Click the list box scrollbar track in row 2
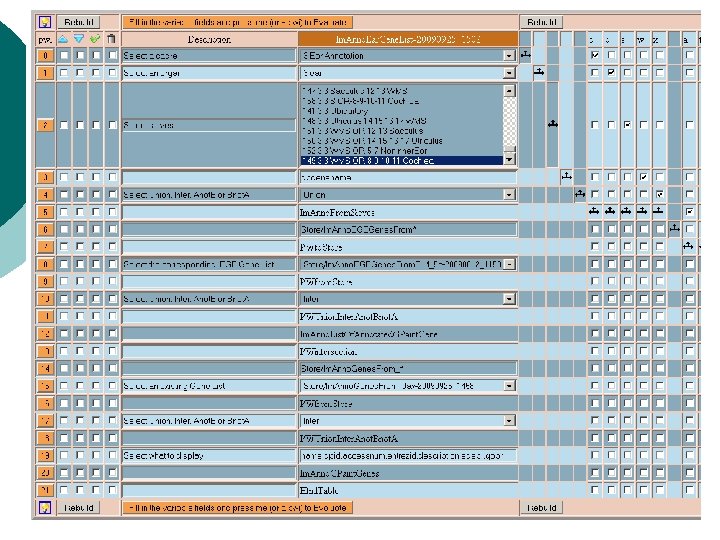Screen dimensions: 720x540 click(x=509, y=120)
